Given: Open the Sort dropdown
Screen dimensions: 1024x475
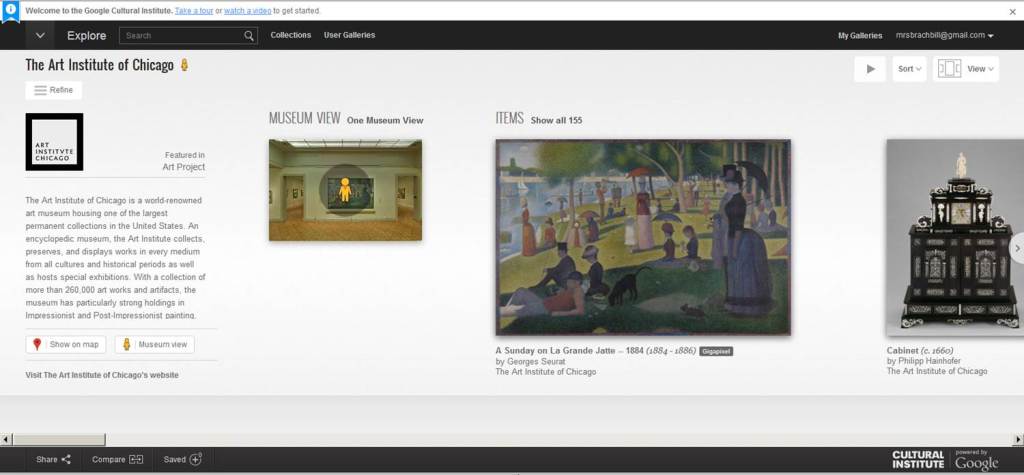Looking at the screenshot, I should pos(909,69).
